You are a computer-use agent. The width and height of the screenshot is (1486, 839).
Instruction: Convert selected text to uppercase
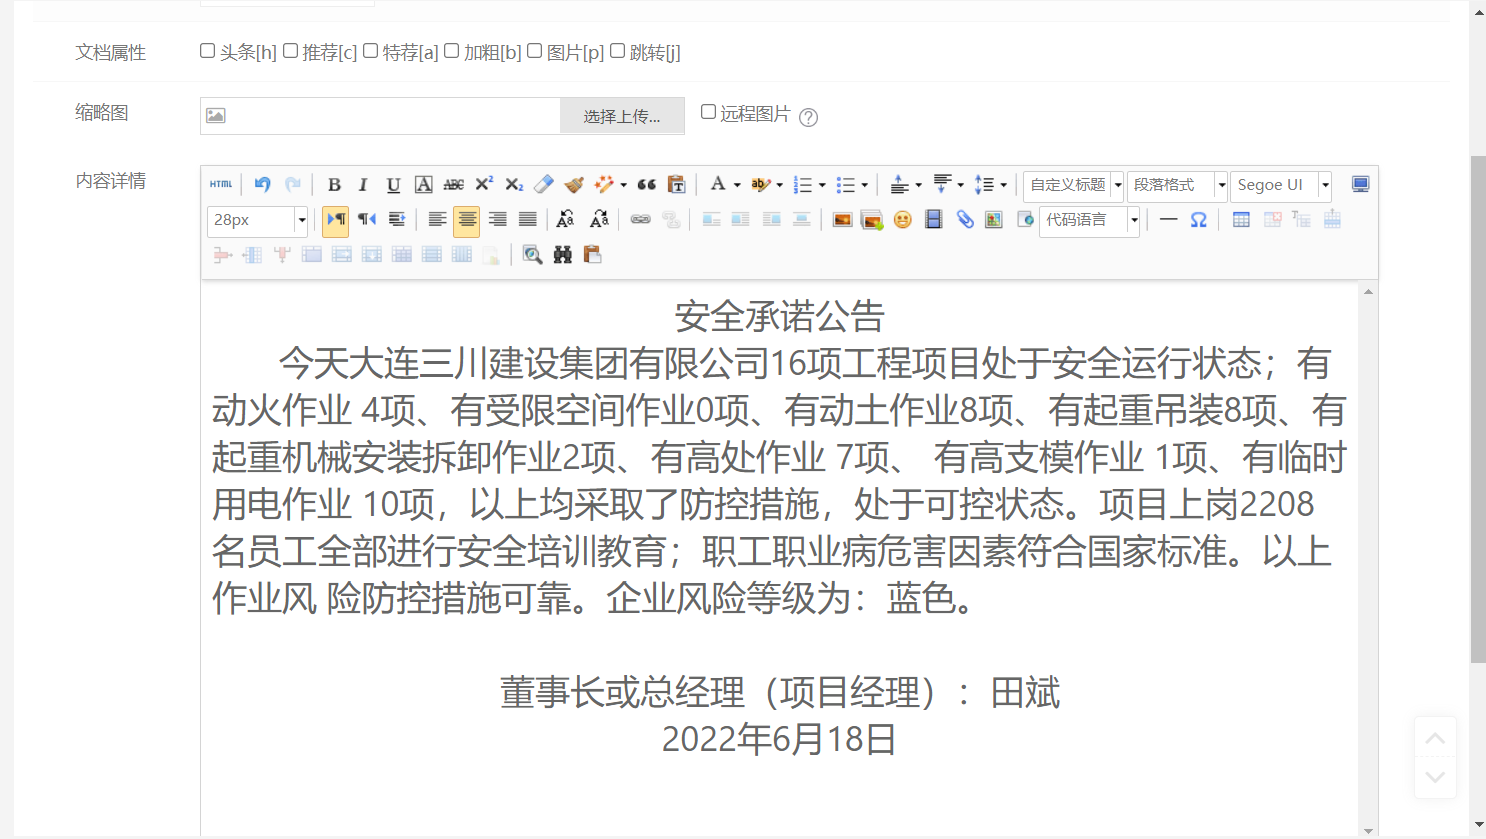566,220
